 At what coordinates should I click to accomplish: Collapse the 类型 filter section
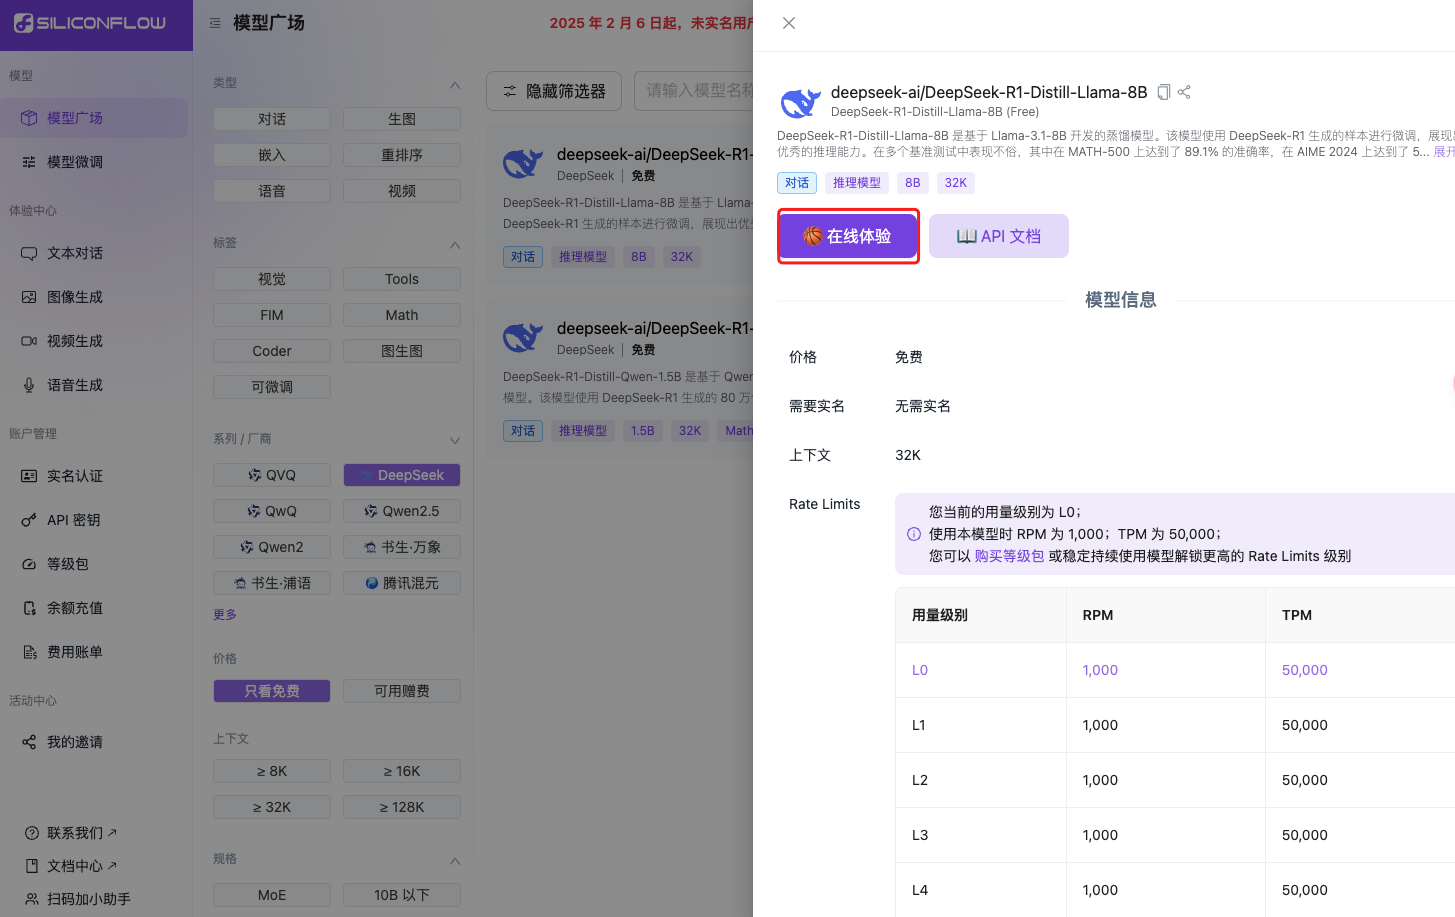[455, 85]
